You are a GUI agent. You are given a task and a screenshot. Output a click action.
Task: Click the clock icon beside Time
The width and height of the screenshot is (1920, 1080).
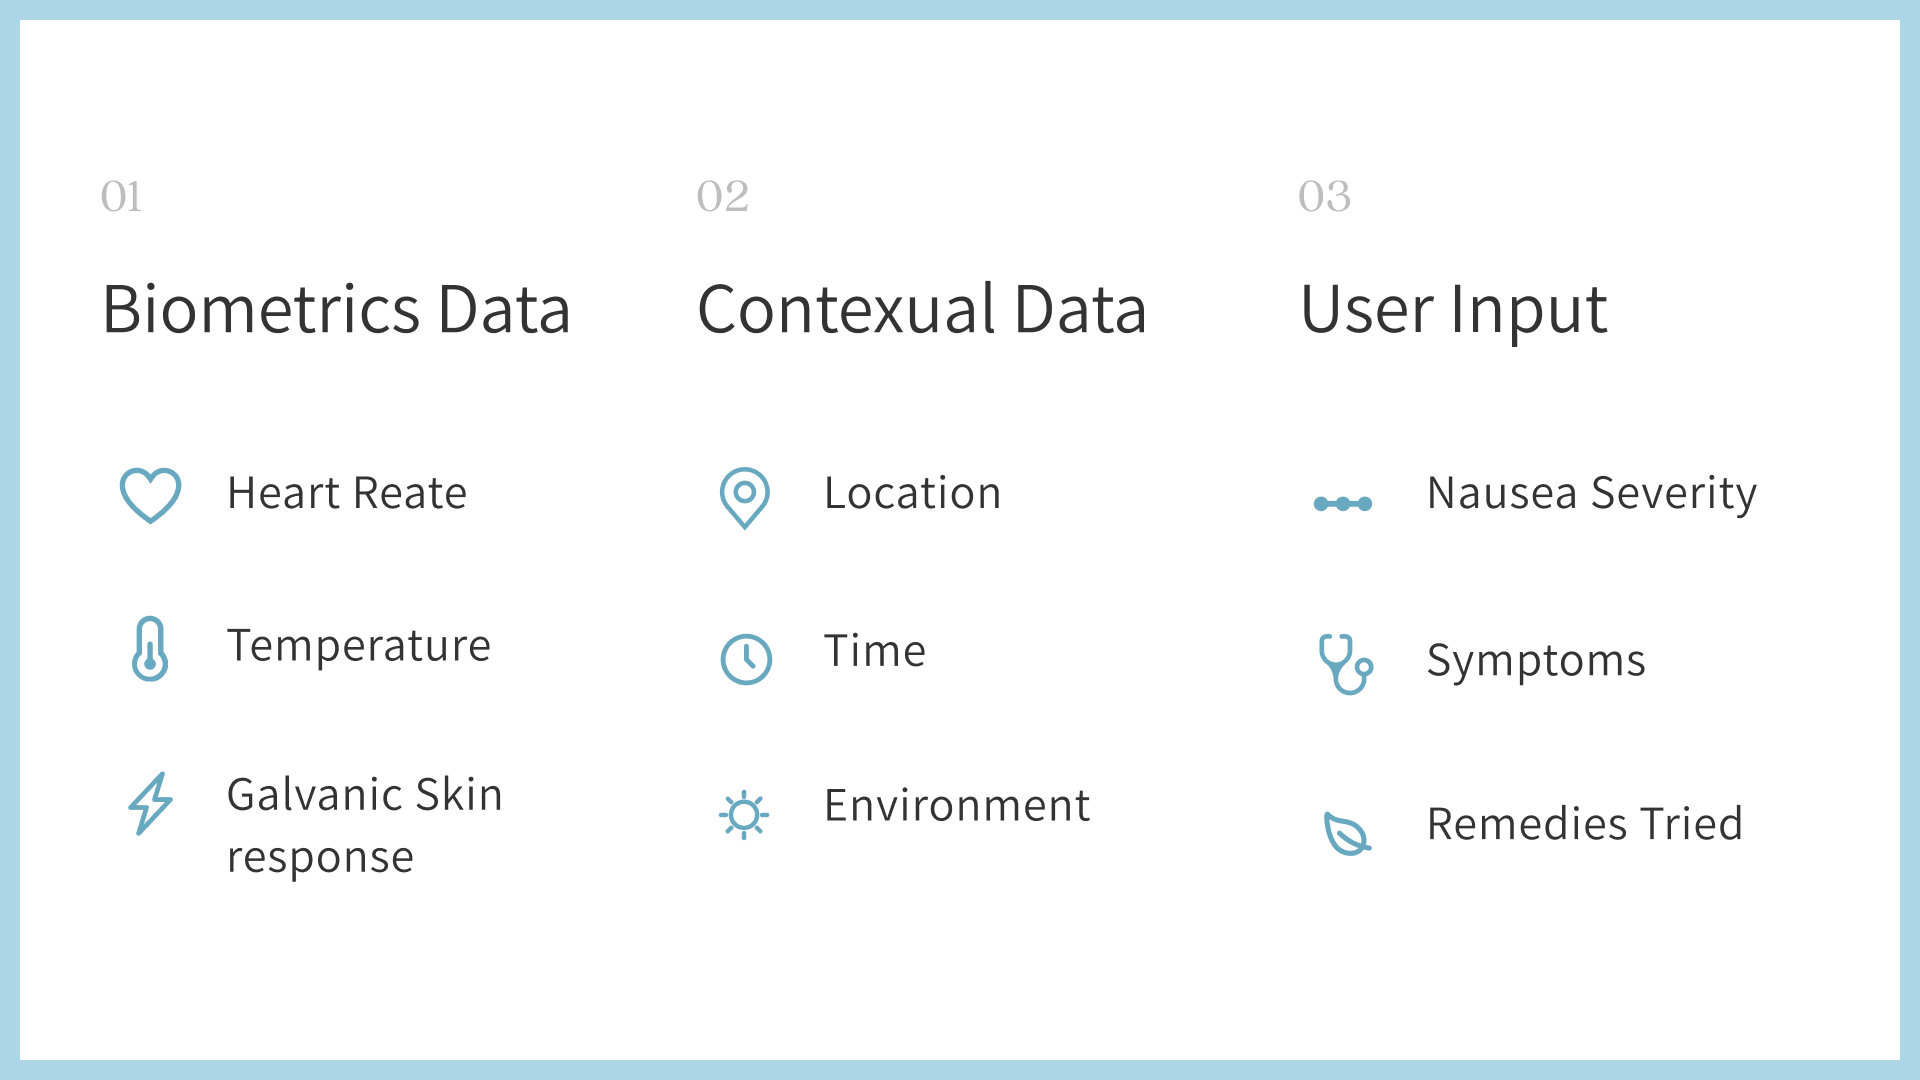coord(746,659)
